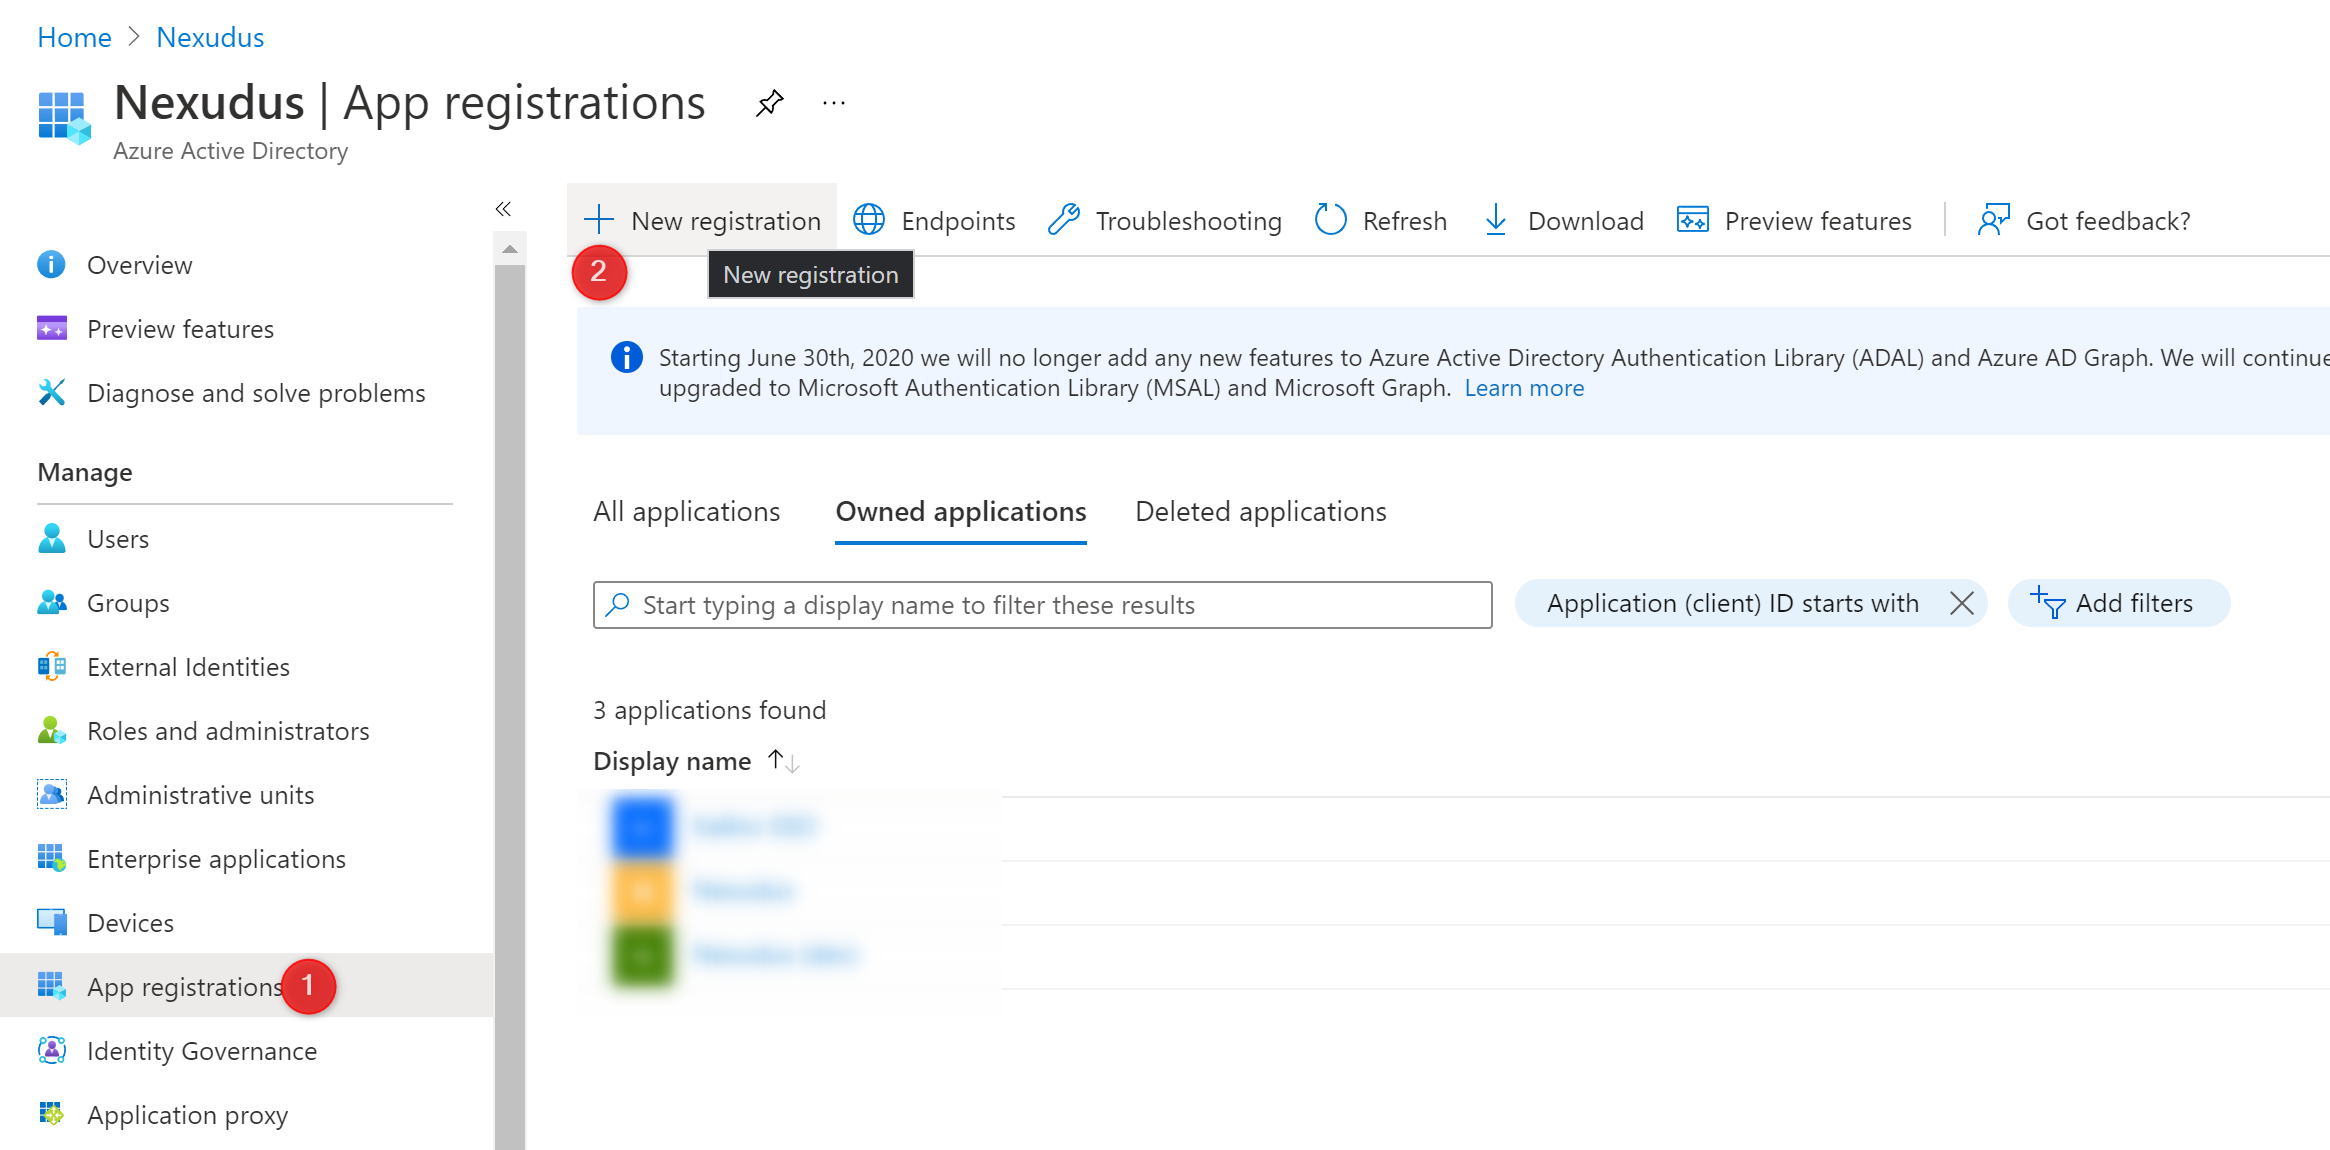Image resolution: width=2330 pixels, height=1150 pixels.
Task: Click the plus icon for New registration
Action: pos(599,220)
